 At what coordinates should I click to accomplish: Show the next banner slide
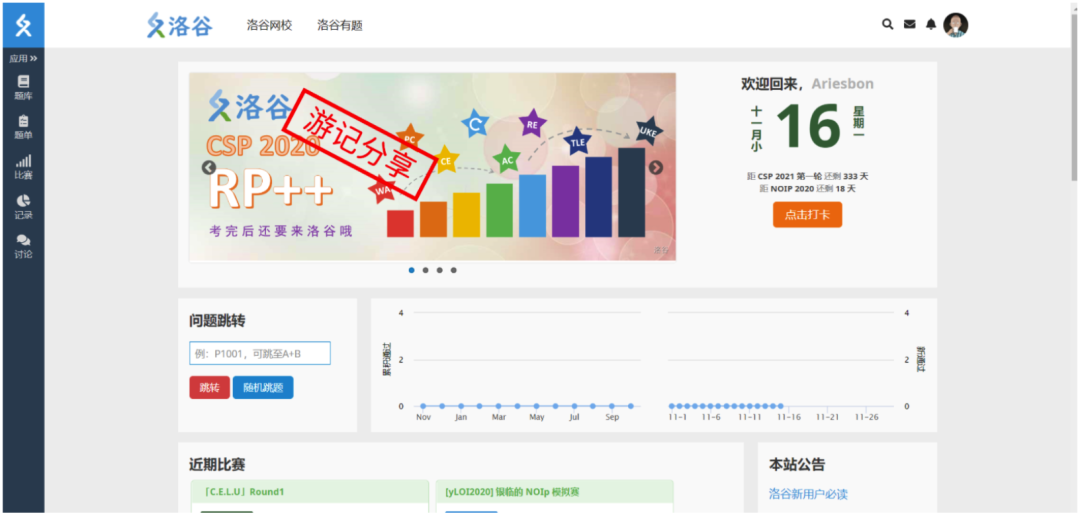click(656, 167)
